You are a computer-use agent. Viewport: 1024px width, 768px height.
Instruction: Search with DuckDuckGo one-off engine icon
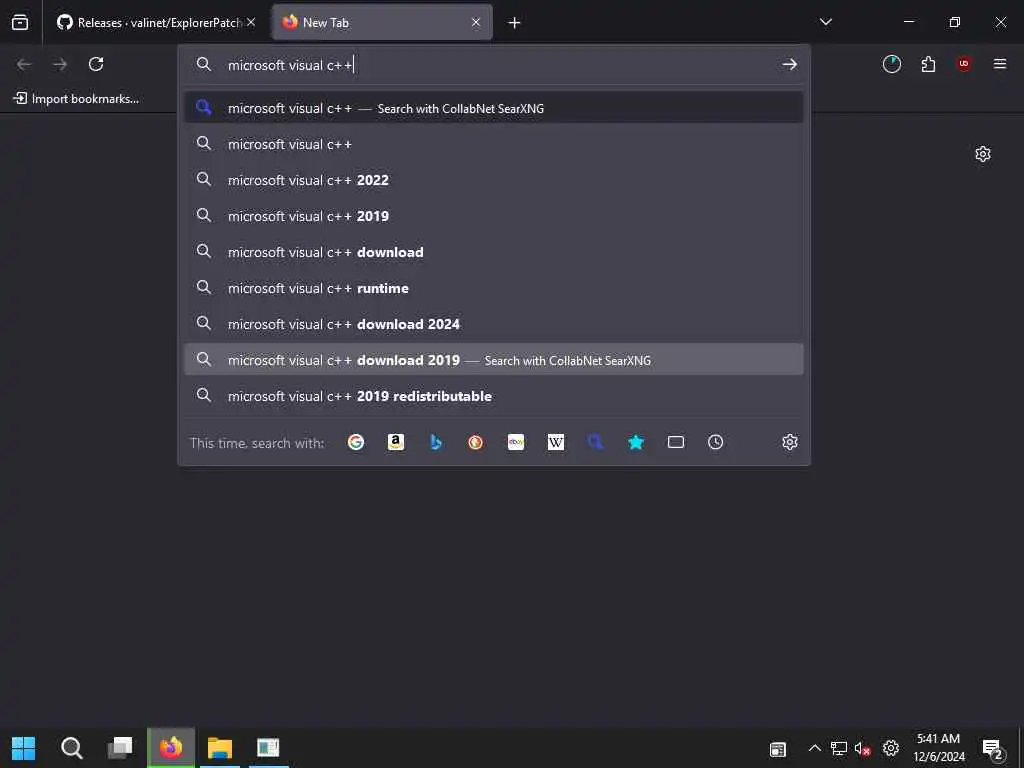475,442
